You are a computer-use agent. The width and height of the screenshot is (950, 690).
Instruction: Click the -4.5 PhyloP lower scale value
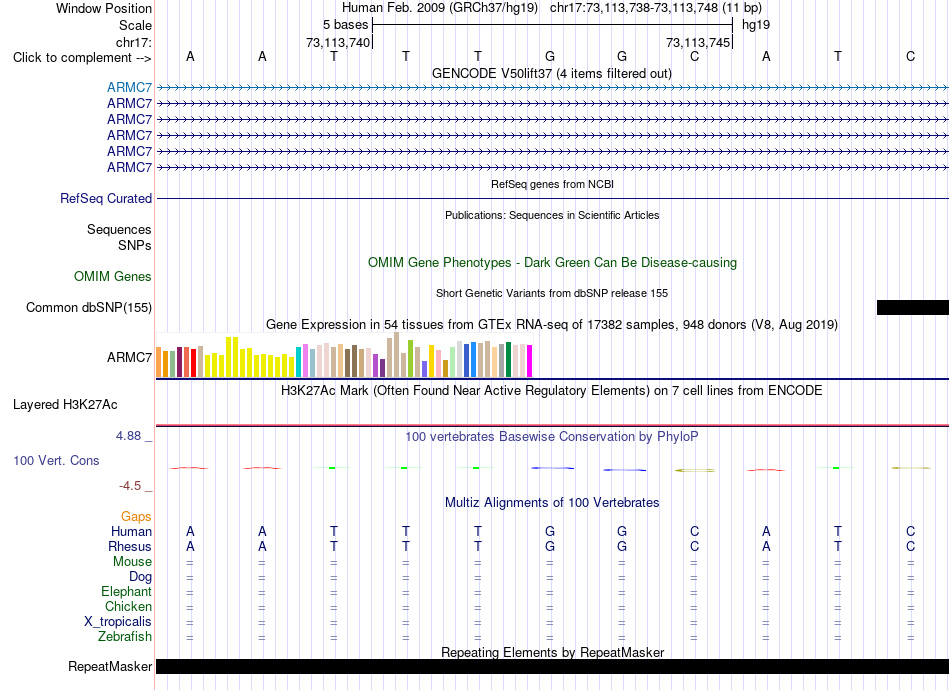[130, 486]
